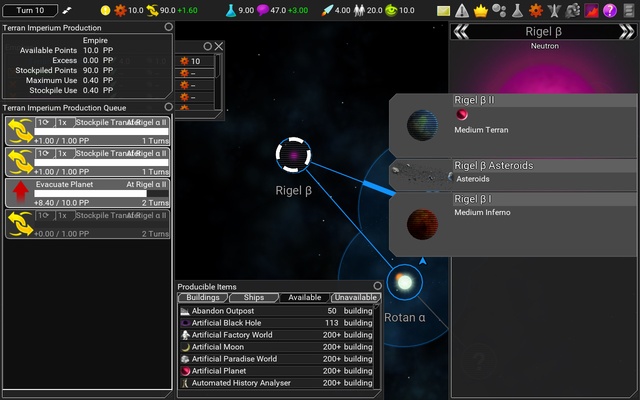Open the objects list spheres icon
640x400 pixels.
499,11
